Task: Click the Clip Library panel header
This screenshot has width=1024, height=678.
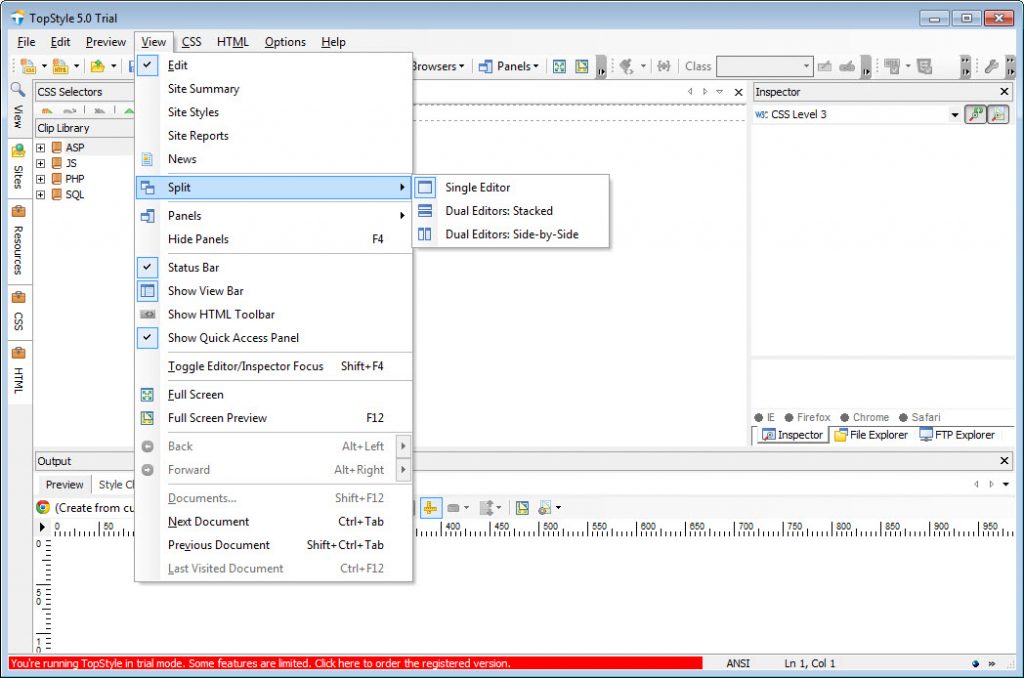Action: pos(85,128)
